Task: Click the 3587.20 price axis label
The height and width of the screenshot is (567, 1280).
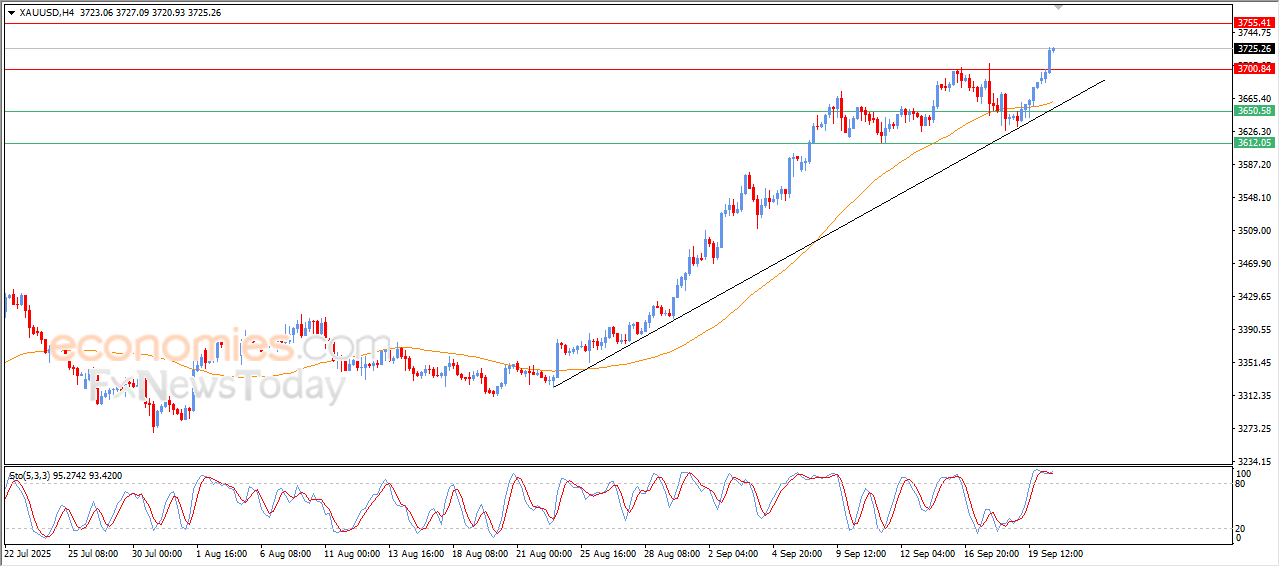Action: [1253, 164]
